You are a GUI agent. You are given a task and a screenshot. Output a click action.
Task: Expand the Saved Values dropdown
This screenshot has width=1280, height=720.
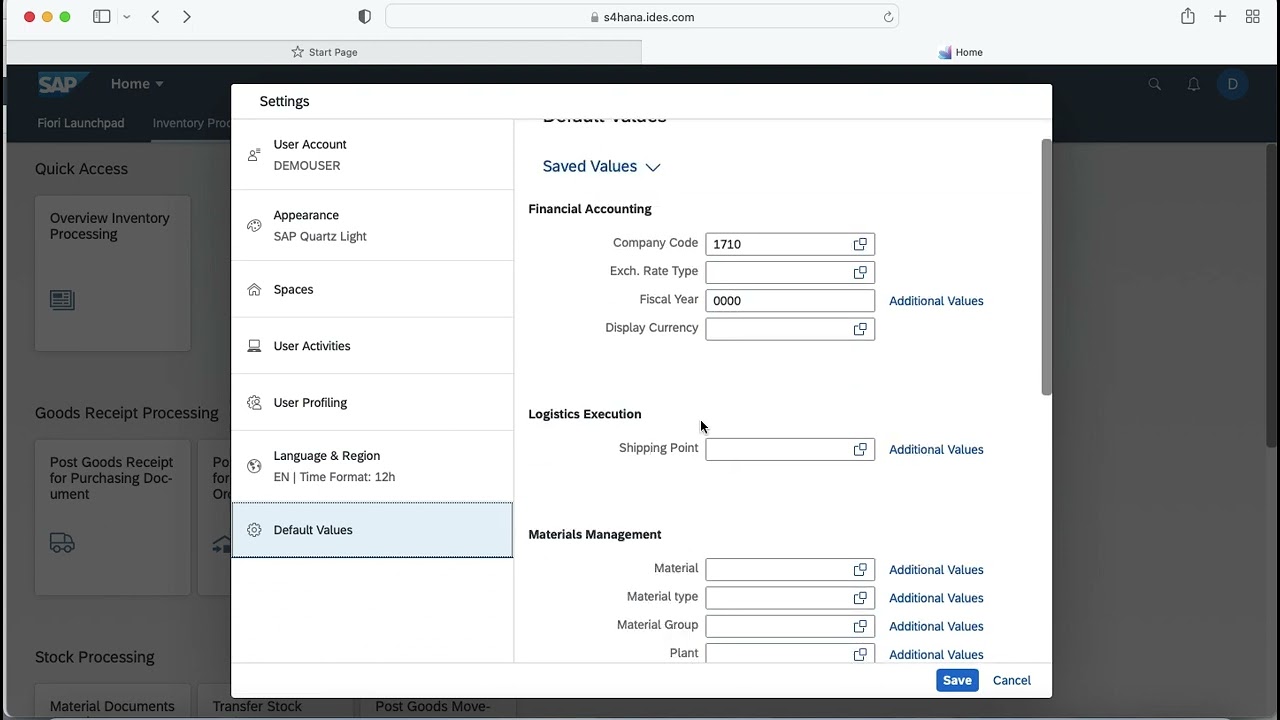(x=602, y=167)
